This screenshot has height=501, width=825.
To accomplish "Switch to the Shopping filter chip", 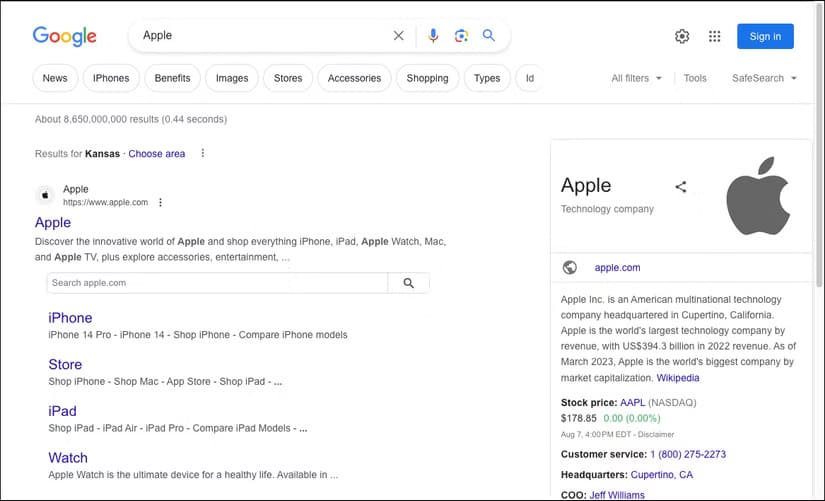I will (427, 78).
